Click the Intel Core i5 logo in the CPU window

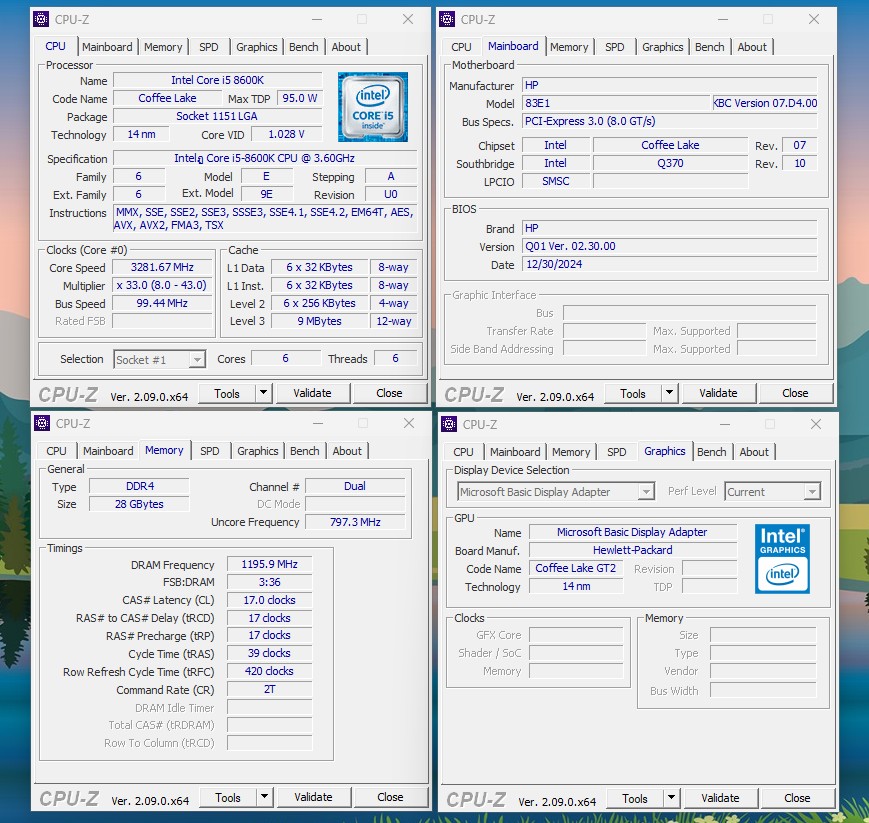click(373, 107)
